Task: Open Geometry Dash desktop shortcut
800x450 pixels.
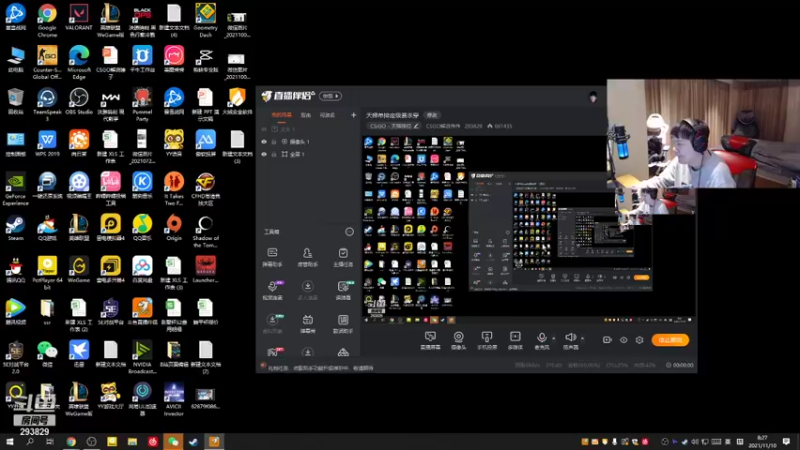Action: pyautogui.click(x=205, y=20)
